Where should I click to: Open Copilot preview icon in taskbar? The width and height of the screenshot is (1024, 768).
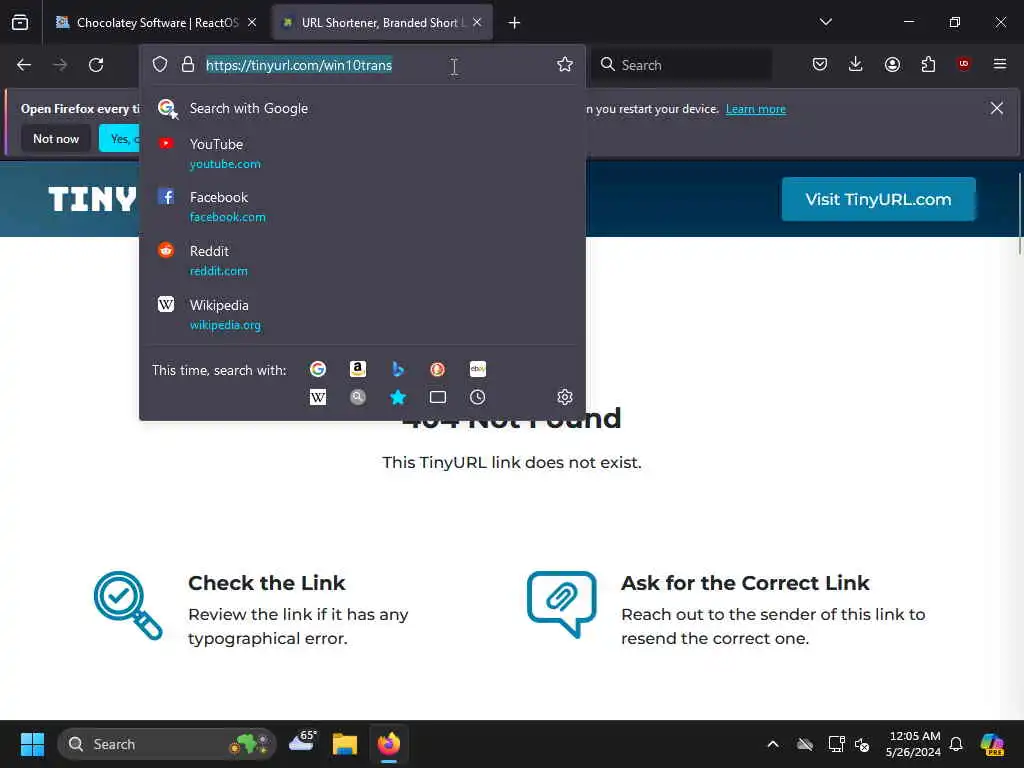pos(993,744)
